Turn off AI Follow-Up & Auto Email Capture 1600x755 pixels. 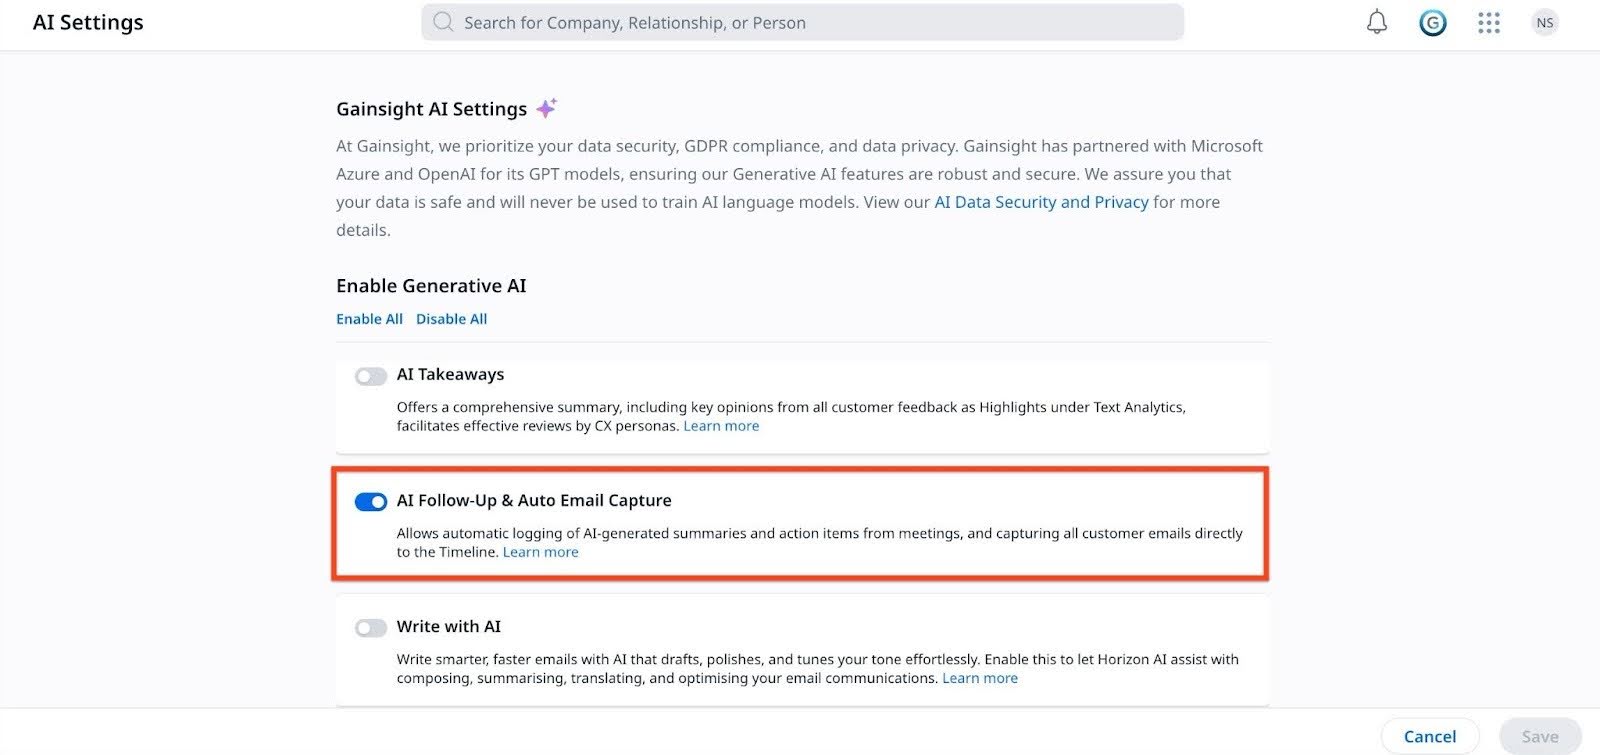(x=371, y=502)
